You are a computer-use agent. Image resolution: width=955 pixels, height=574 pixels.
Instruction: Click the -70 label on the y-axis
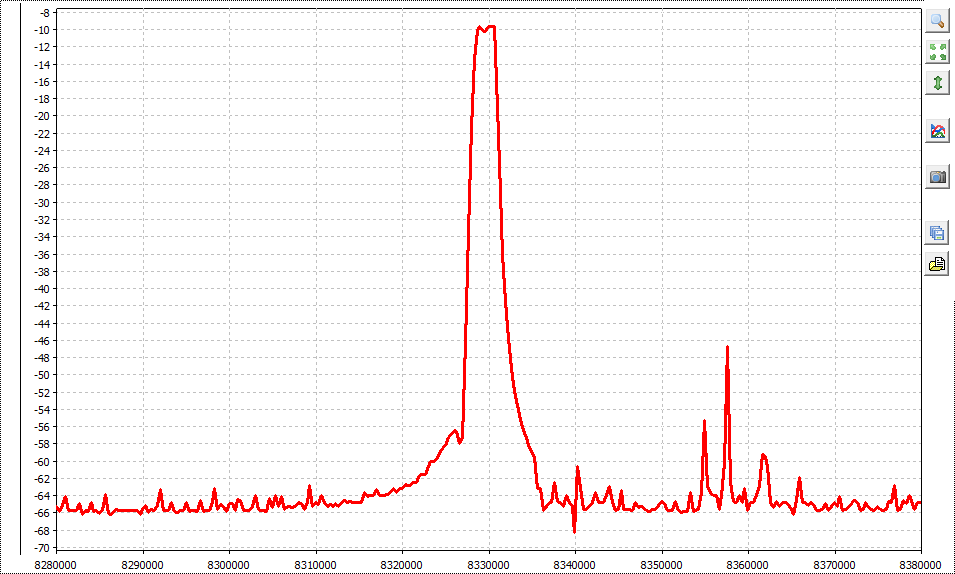pyautogui.click(x=42, y=548)
